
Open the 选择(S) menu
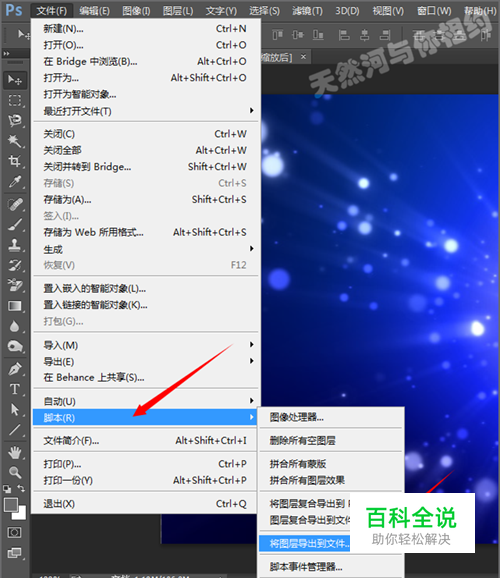264,11
